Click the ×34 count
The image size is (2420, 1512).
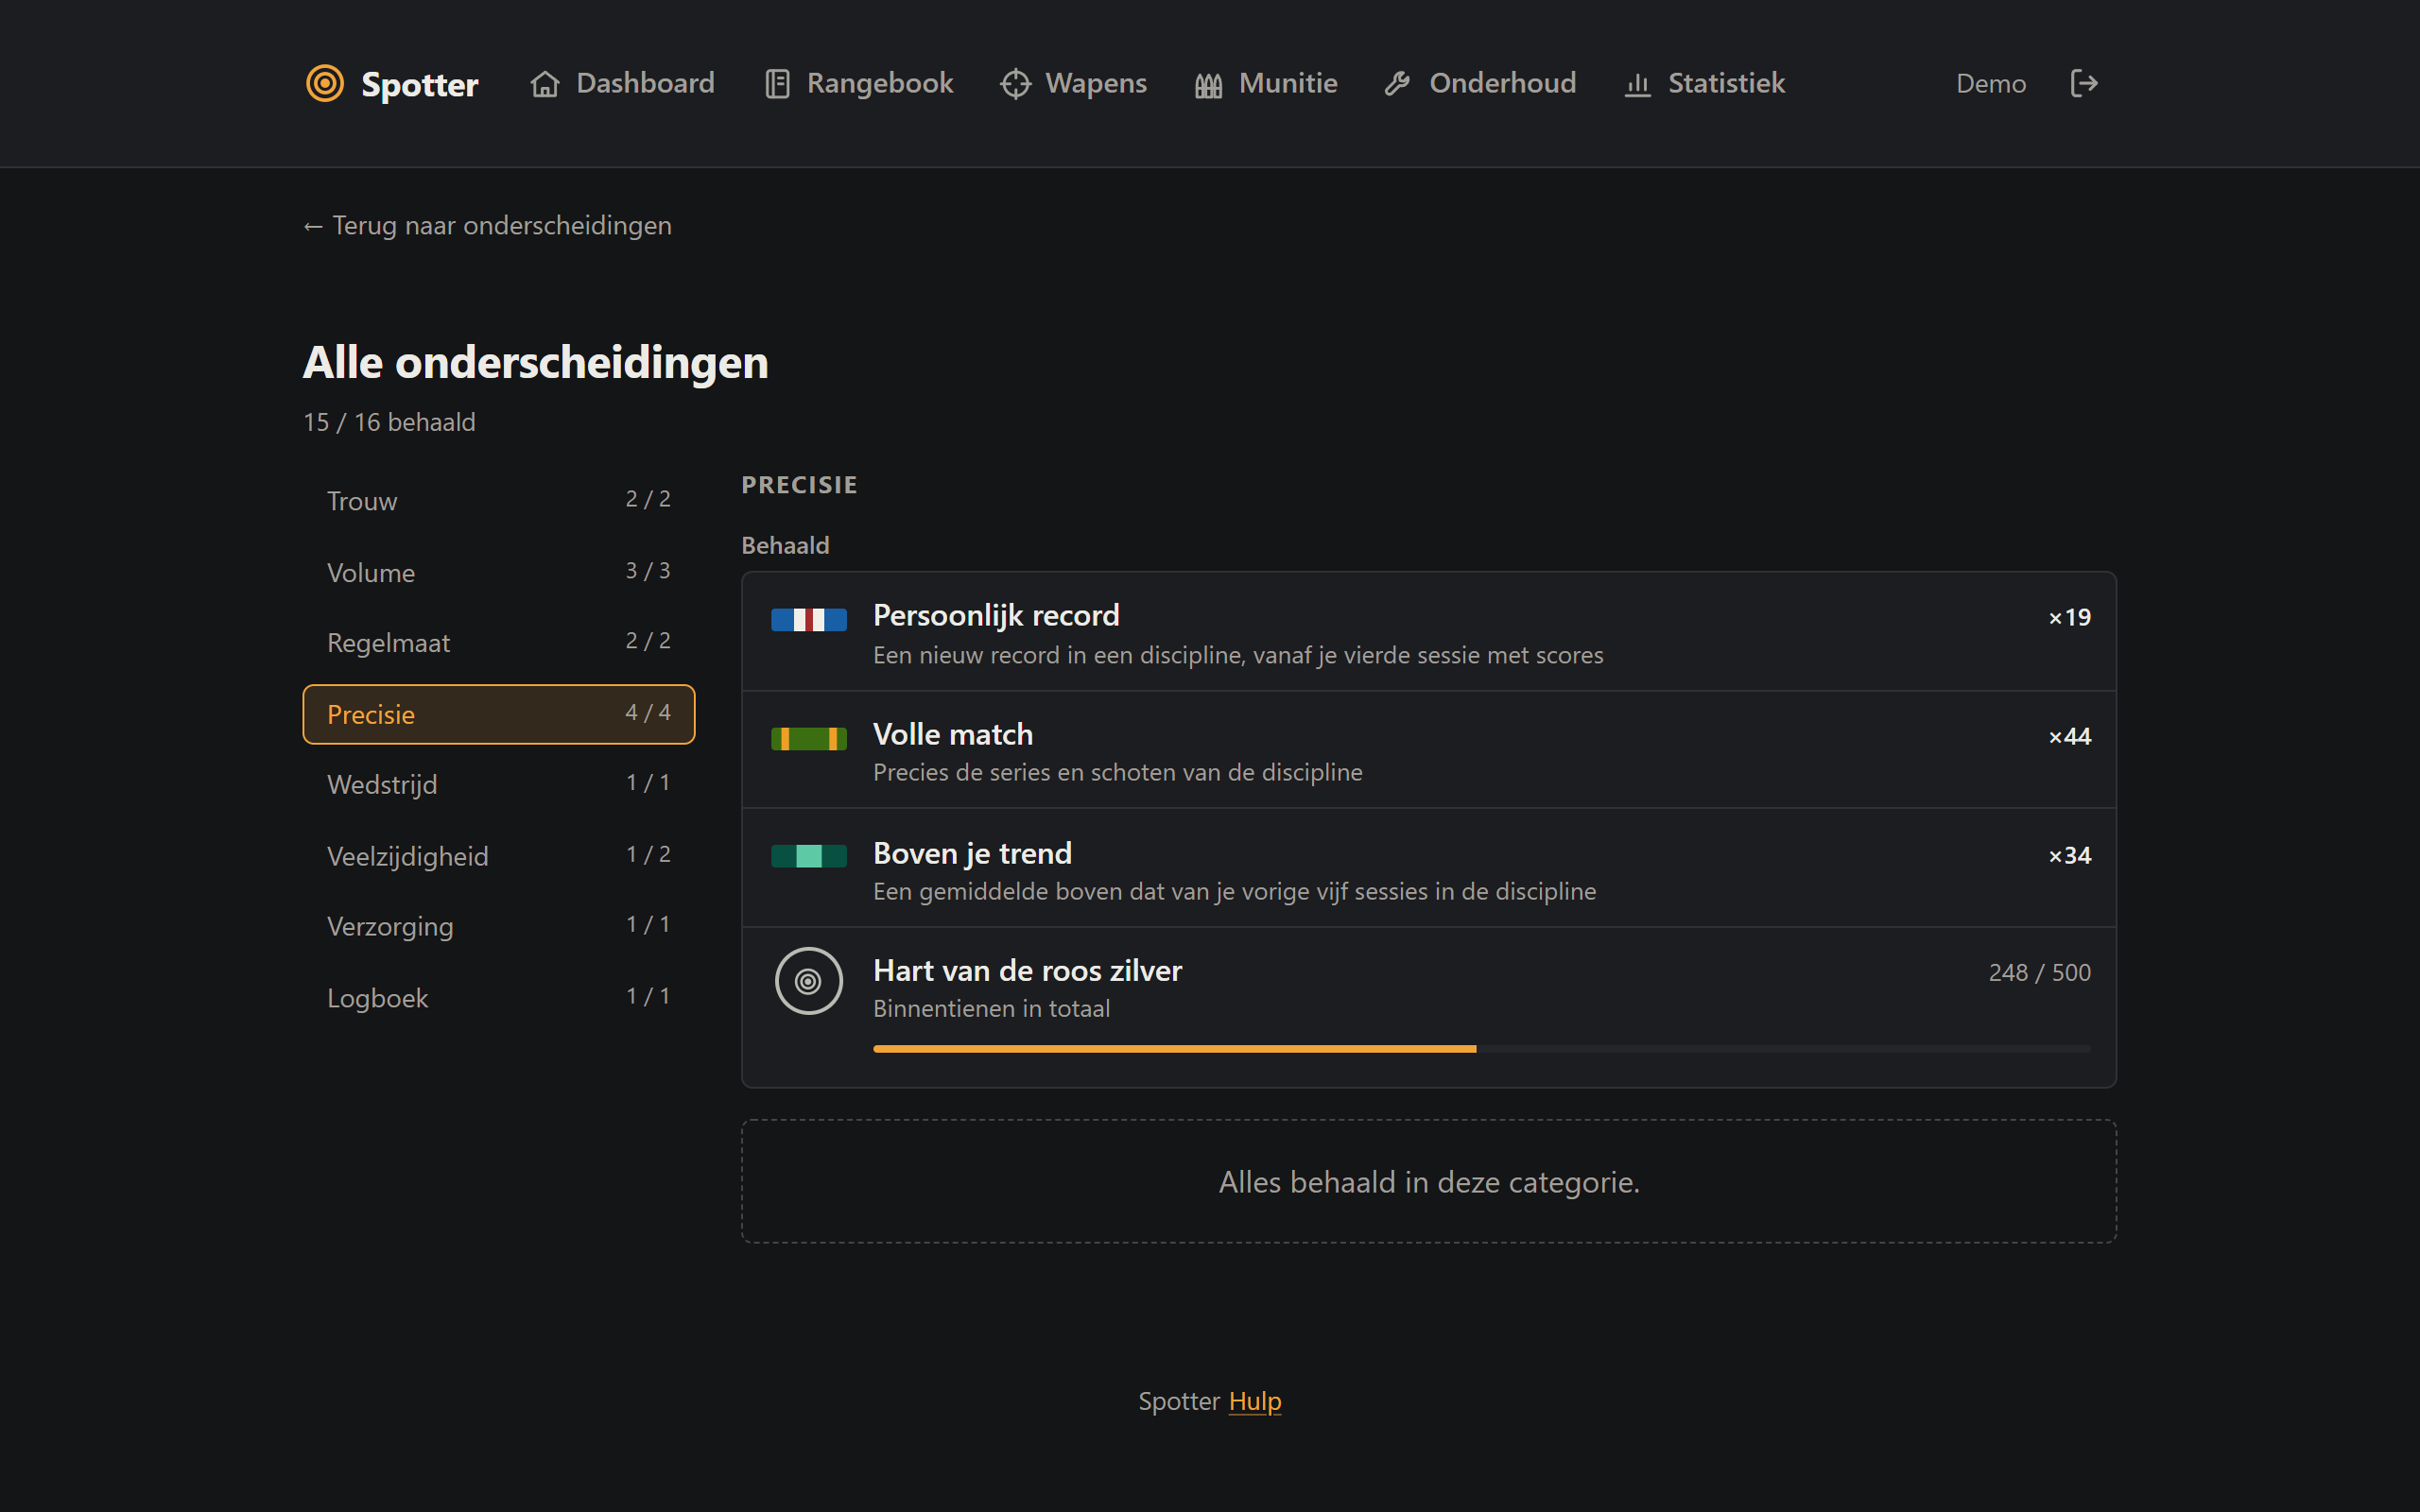coord(2069,856)
